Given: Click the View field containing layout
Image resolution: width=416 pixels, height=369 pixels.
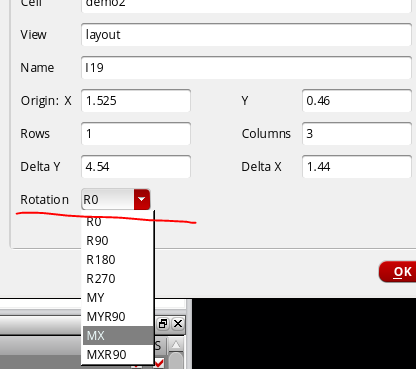Looking at the screenshot, I should click(x=246, y=35).
